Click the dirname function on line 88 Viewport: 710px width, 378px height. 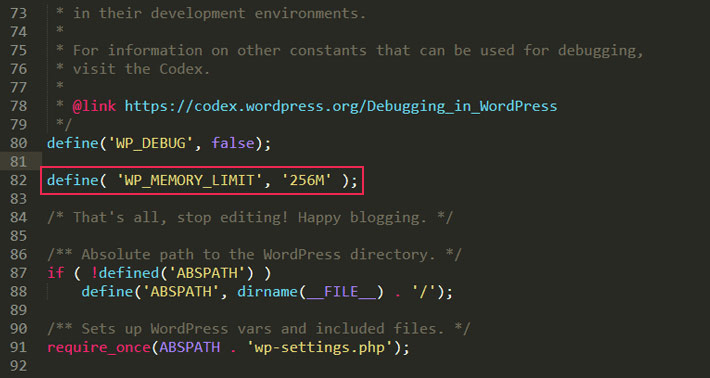pos(267,292)
